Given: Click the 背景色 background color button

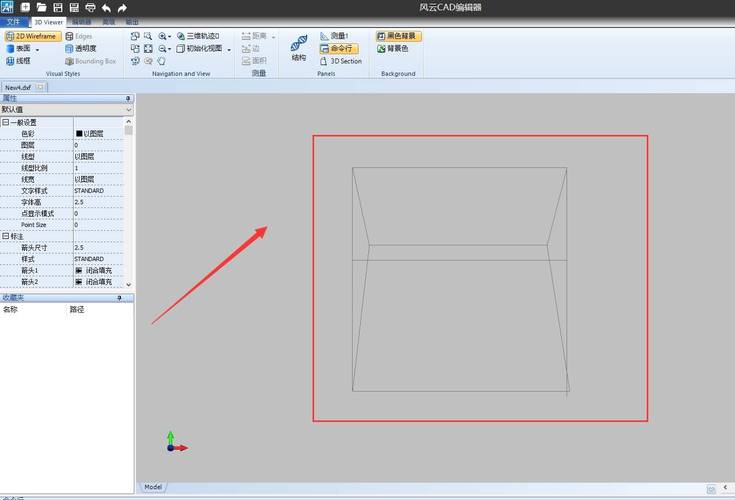Looking at the screenshot, I should [x=397, y=48].
